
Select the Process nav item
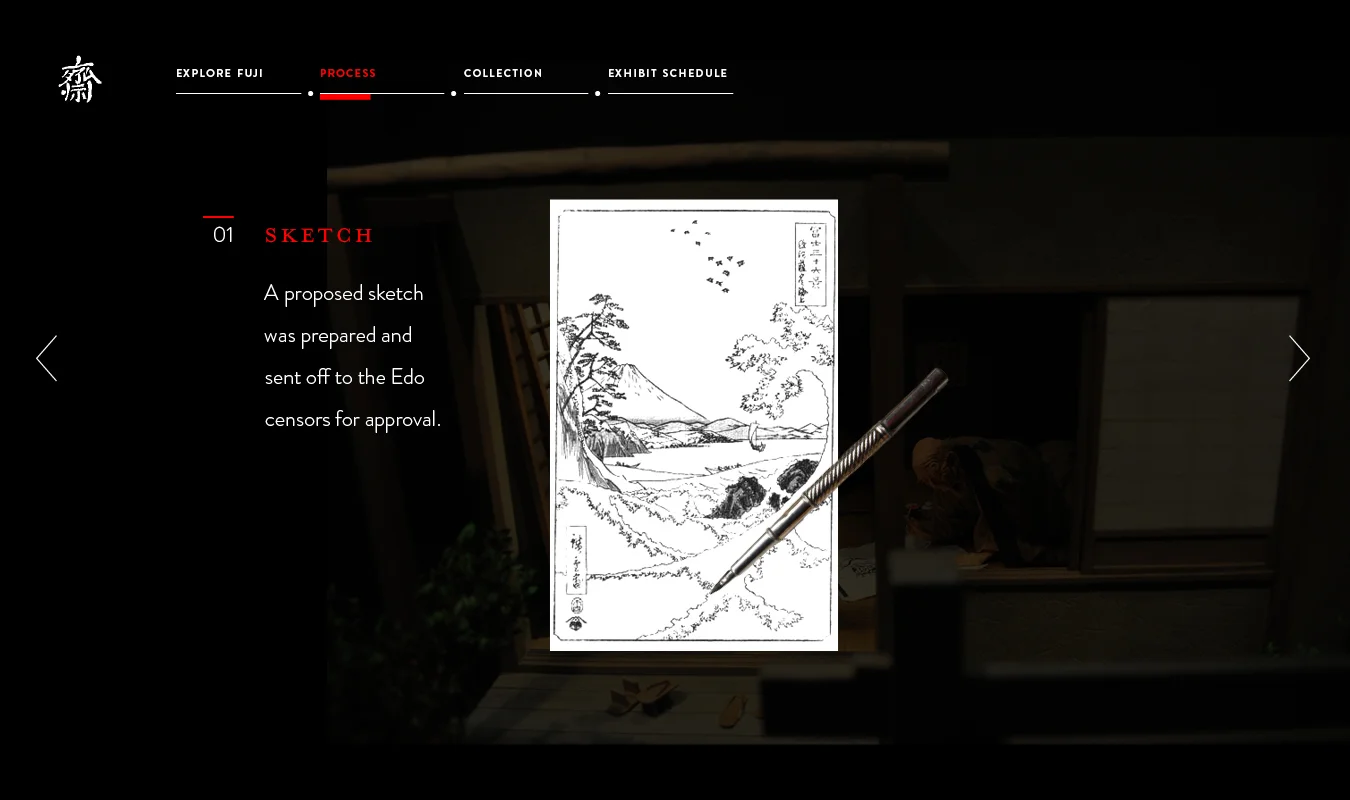(348, 74)
